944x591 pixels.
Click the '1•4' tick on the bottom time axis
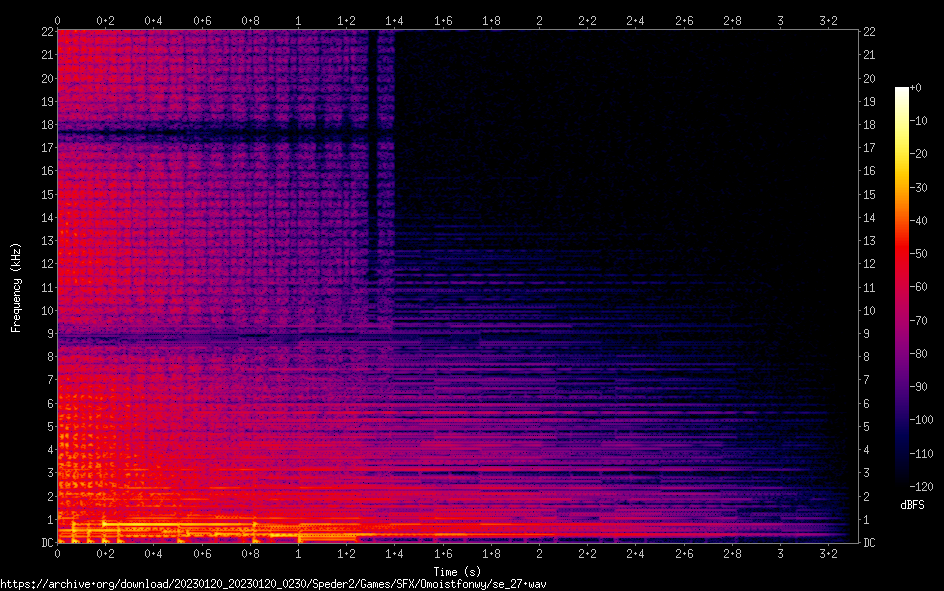(x=394, y=554)
